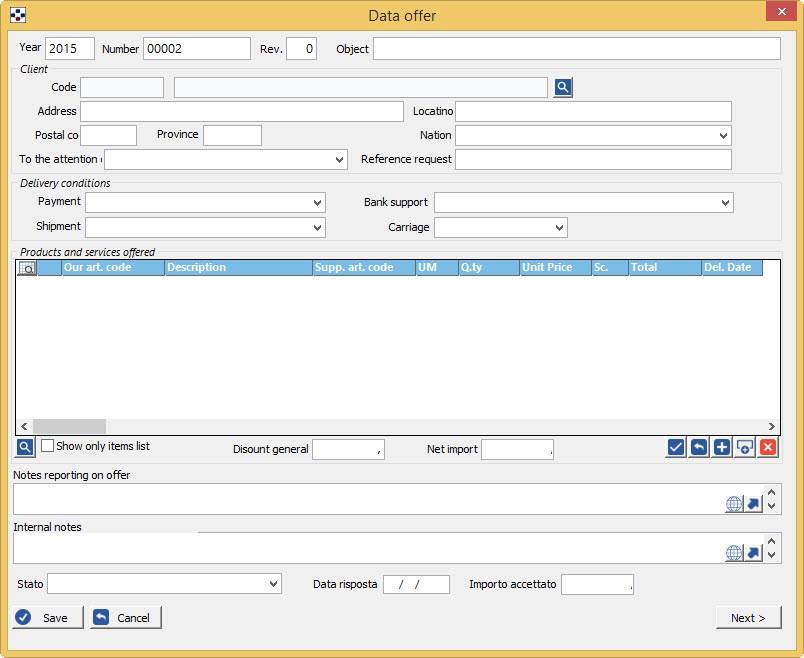804x658 pixels.
Task: Click the Next > button
Action: click(748, 618)
